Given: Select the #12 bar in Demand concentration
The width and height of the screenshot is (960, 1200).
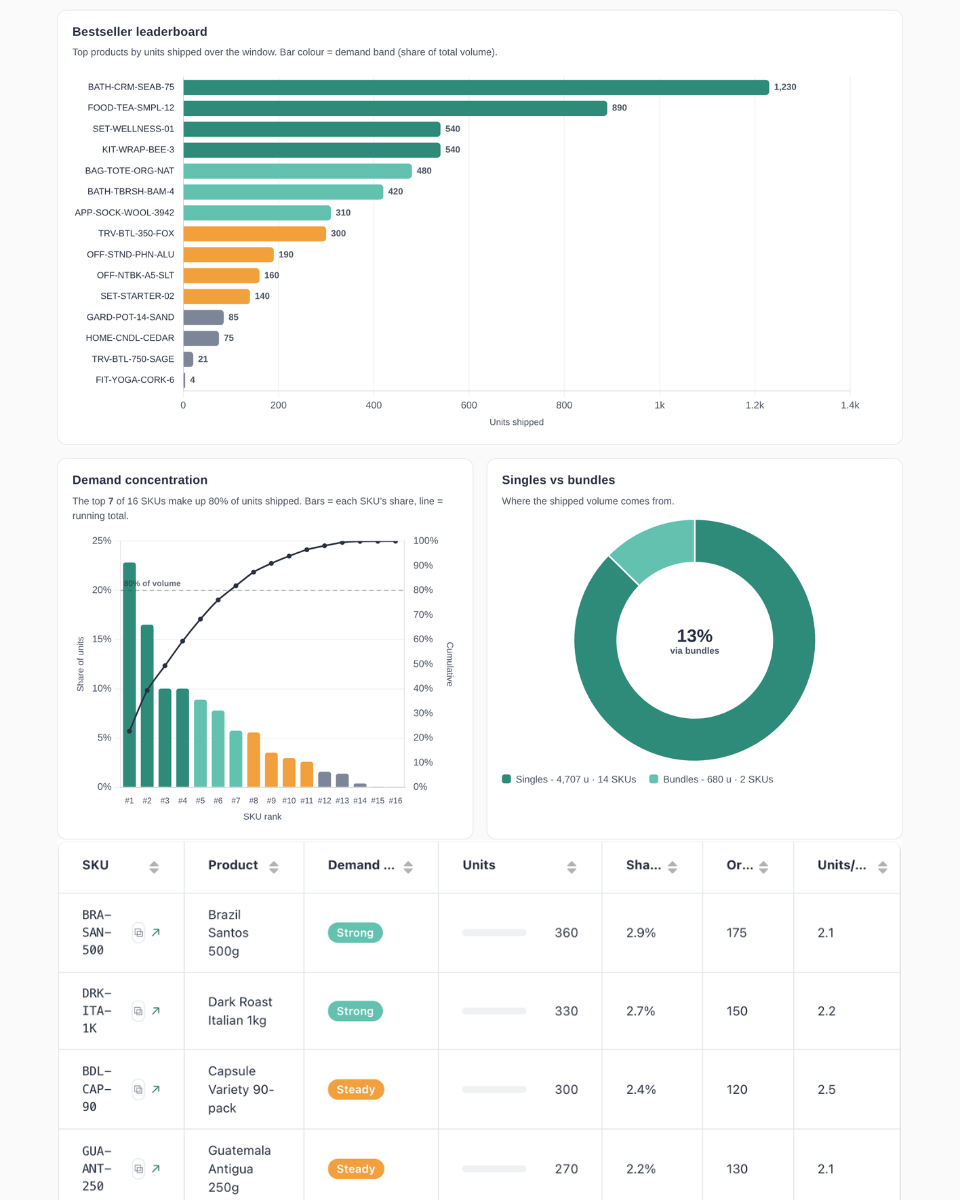Looking at the screenshot, I should coord(325,779).
